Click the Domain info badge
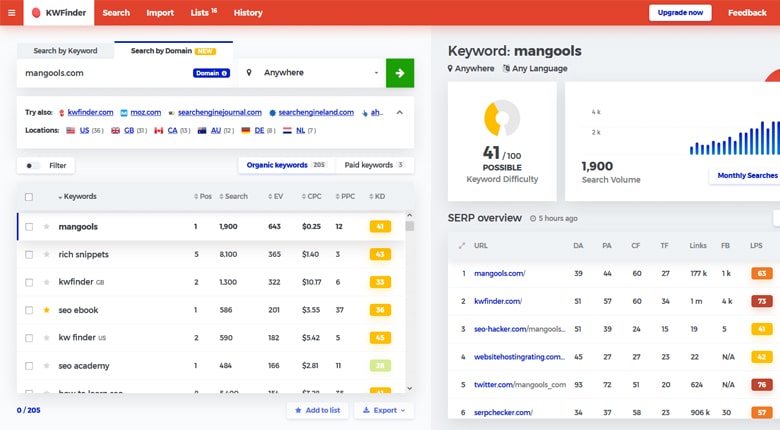 (x=211, y=73)
